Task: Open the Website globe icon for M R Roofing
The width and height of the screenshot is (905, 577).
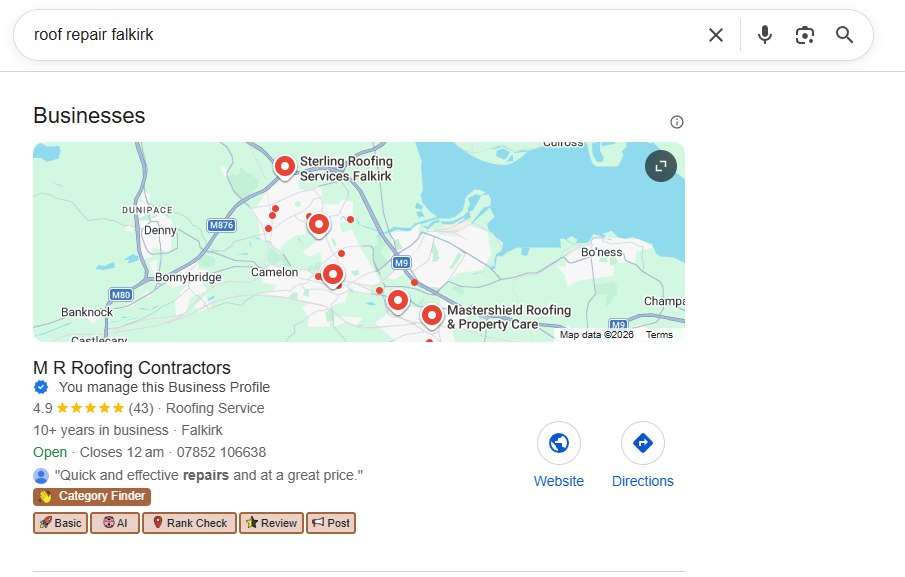Action: (558, 442)
